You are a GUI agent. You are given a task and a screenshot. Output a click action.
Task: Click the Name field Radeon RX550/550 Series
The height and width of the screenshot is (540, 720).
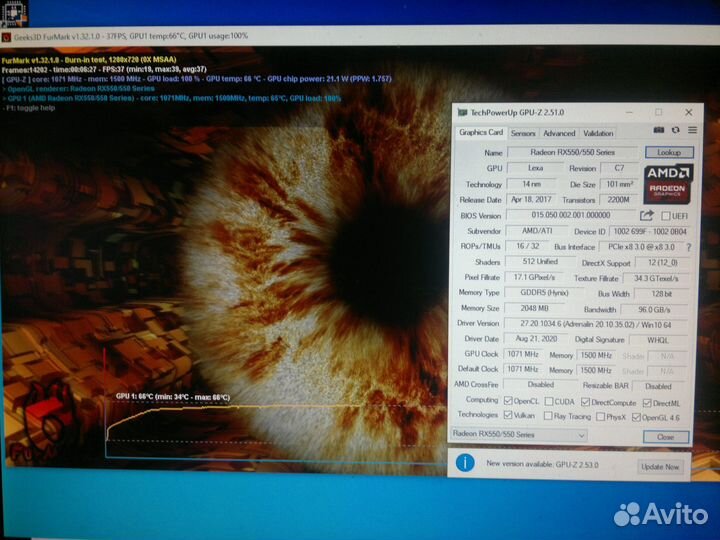(x=572, y=152)
